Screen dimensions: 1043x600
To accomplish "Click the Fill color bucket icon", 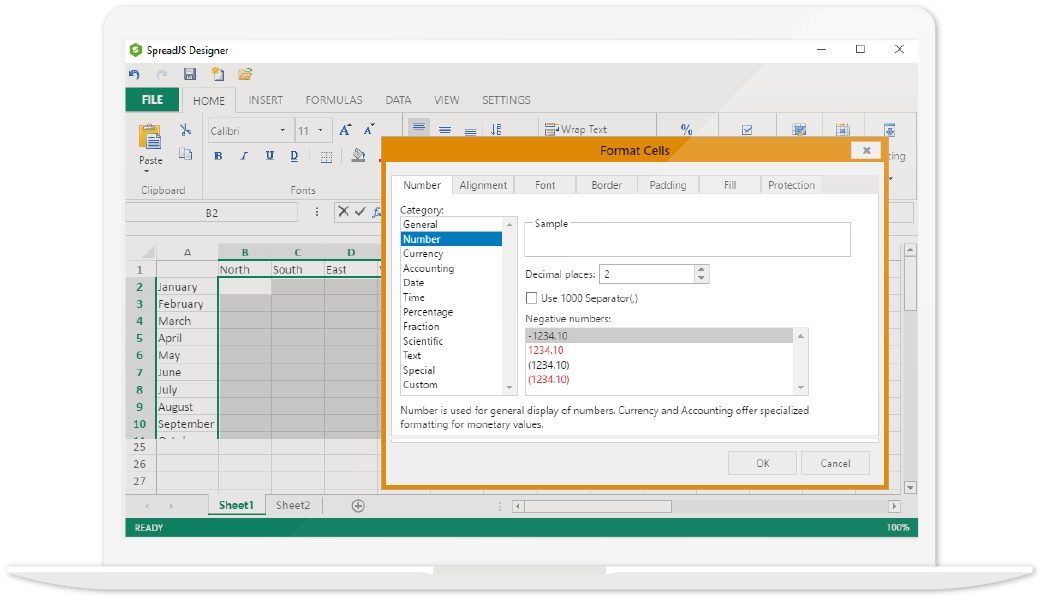I will pos(358,156).
